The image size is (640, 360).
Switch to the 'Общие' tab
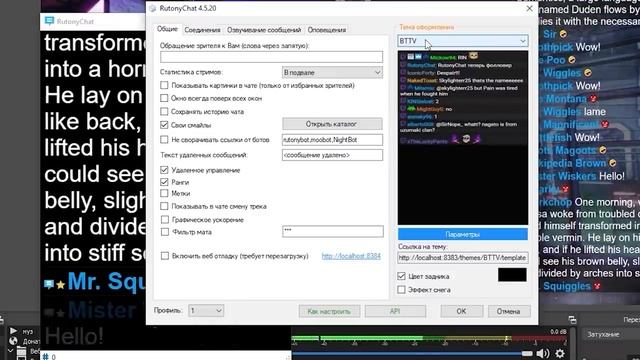pyautogui.click(x=167, y=29)
